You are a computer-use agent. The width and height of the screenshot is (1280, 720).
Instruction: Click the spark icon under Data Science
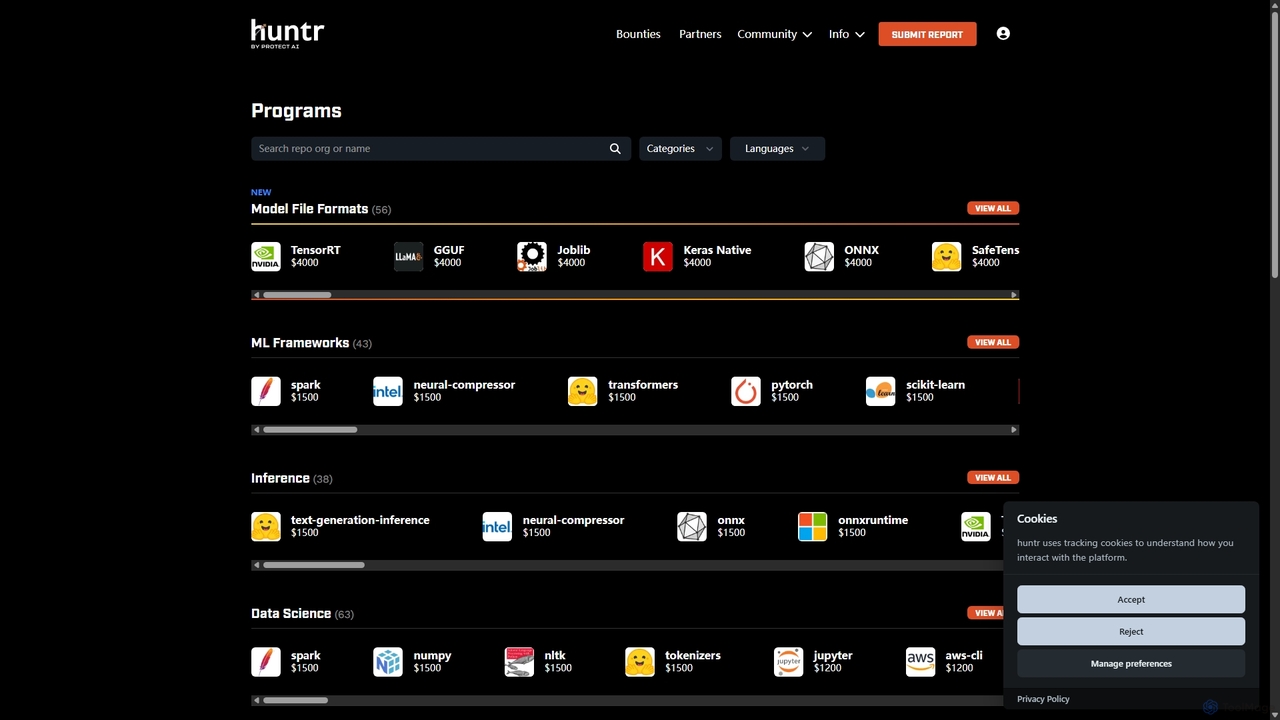pyautogui.click(x=265, y=662)
